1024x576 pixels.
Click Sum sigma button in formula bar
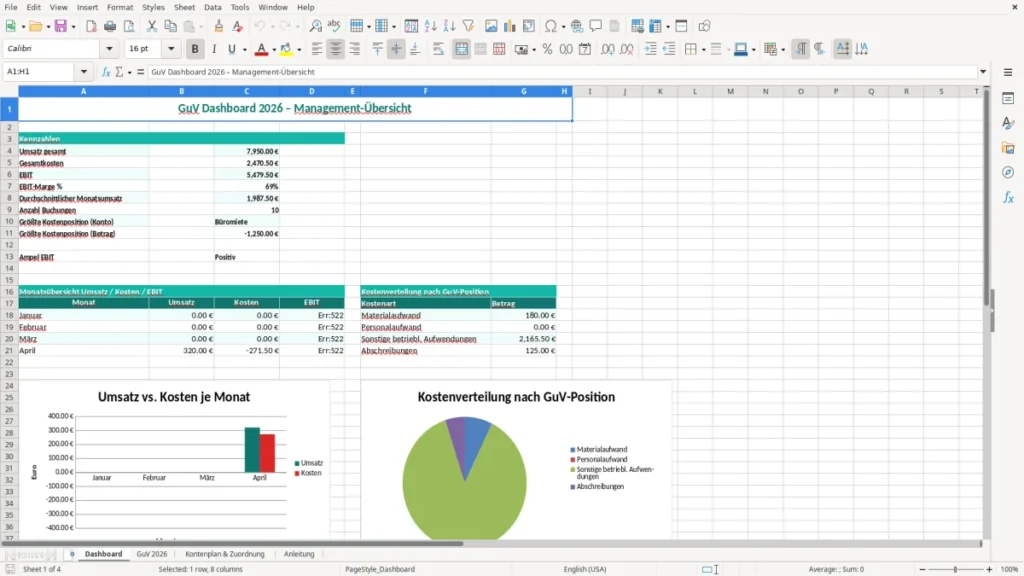pyautogui.click(x=119, y=72)
